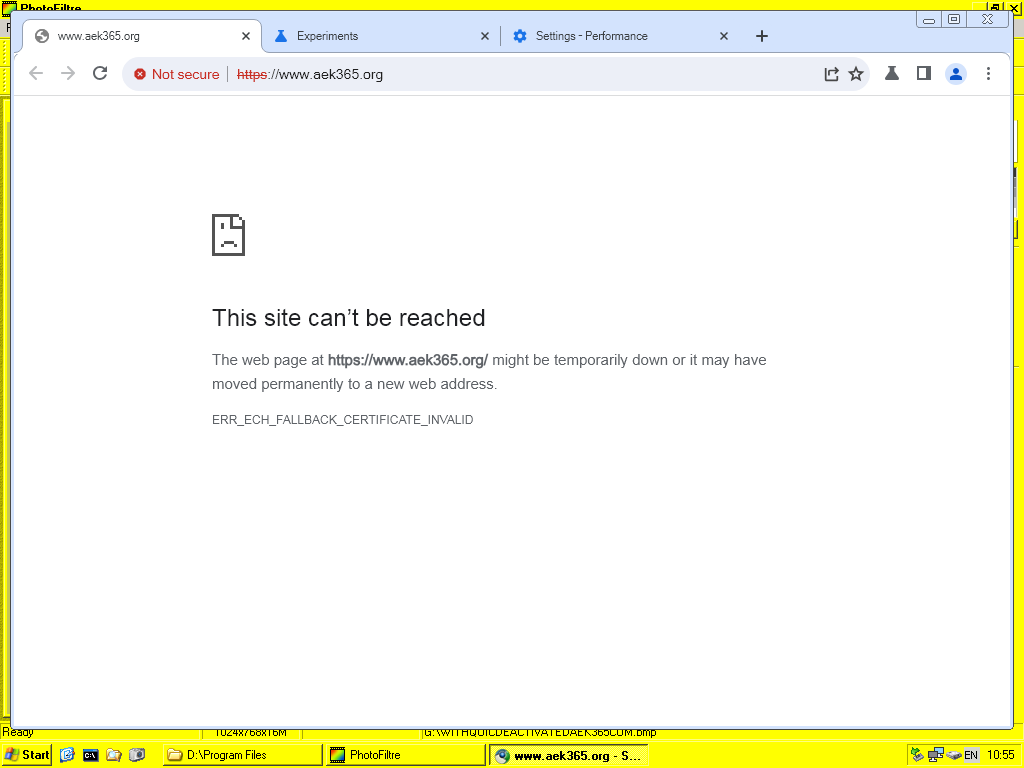Click the Not secure warning indicator
The width and height of the screenshot is (1024, 768).
177,74
